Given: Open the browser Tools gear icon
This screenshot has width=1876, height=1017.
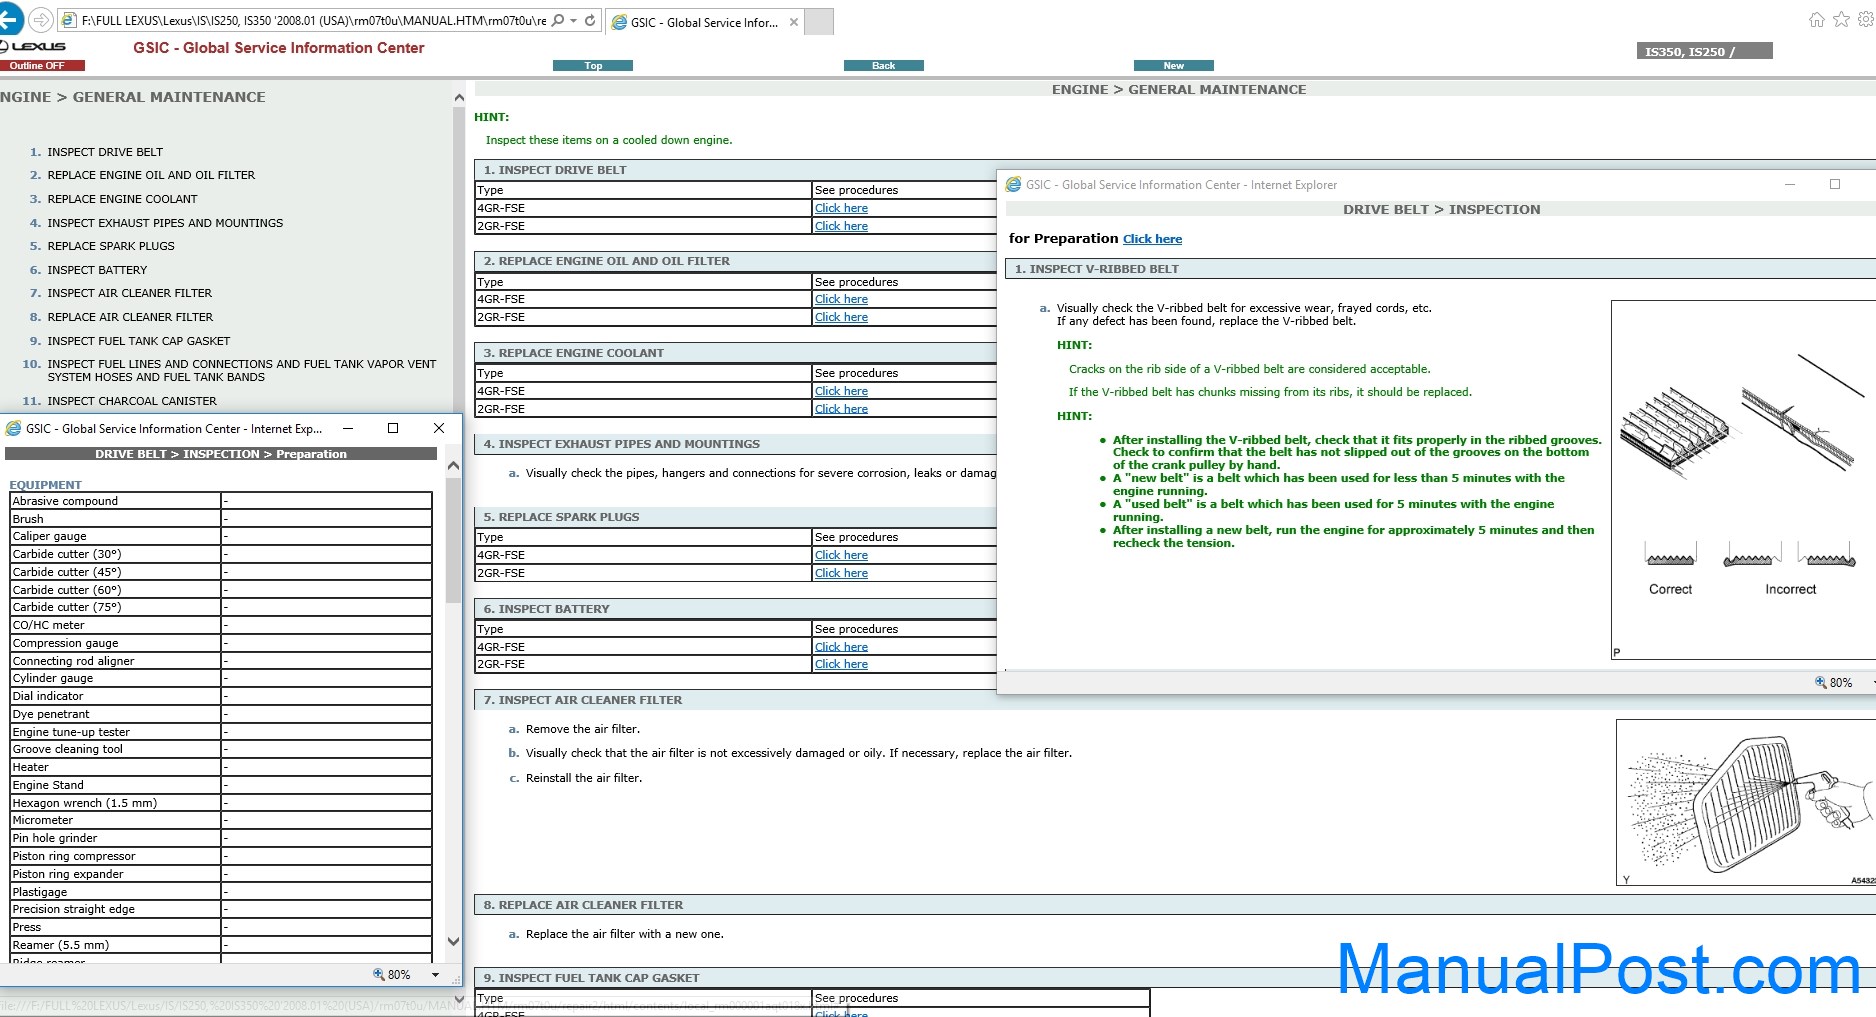Looking at the screenshot, I should [x=1866, y=20].
